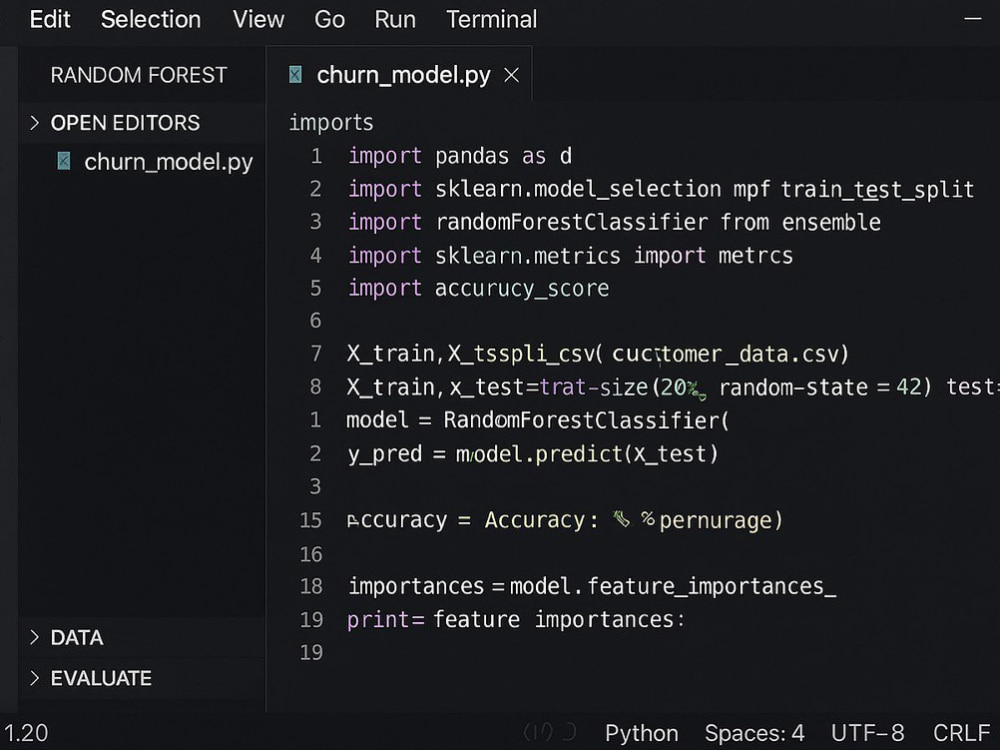Click the RANDOM FOREST explorer title
This screenshot has height=750, width=1000.
click(138, 75)
